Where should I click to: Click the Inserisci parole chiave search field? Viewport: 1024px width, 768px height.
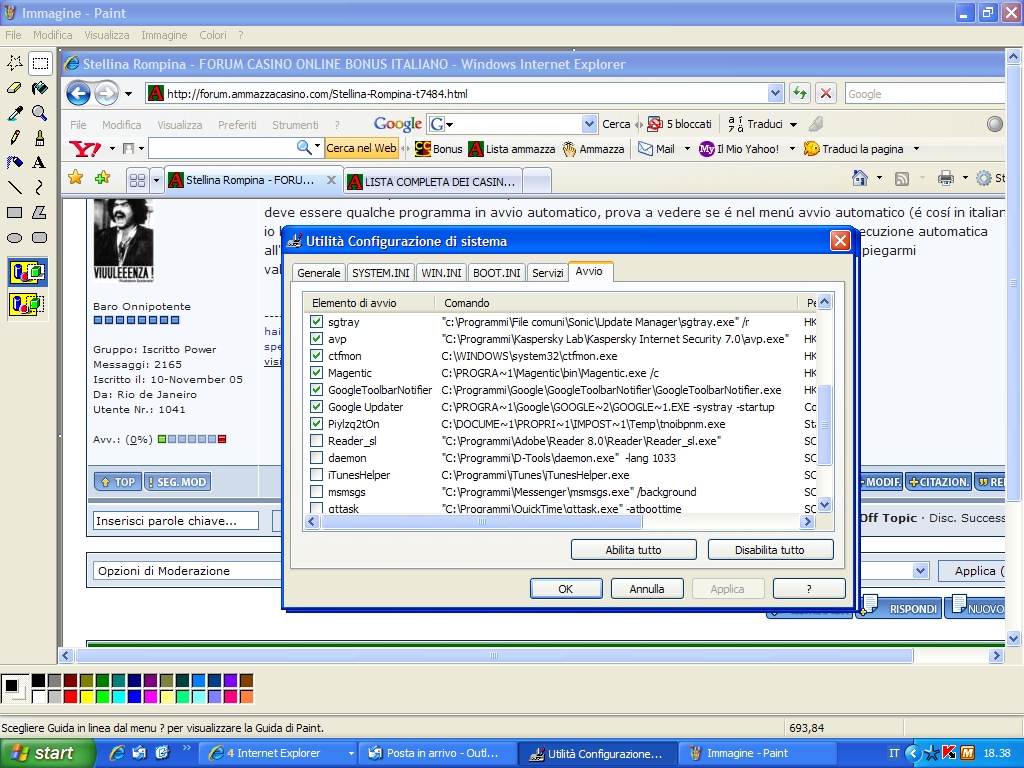pos(176,520)
